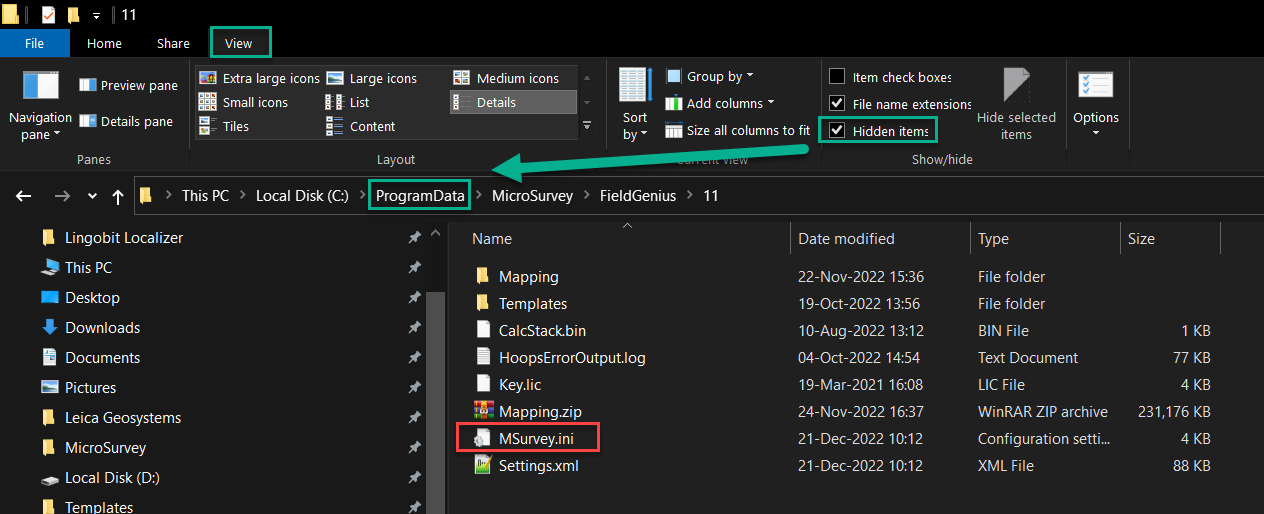This screenshot has width=1264, height=514.
Task: Uncheck File name extensions
Action: tap(837, 104)
